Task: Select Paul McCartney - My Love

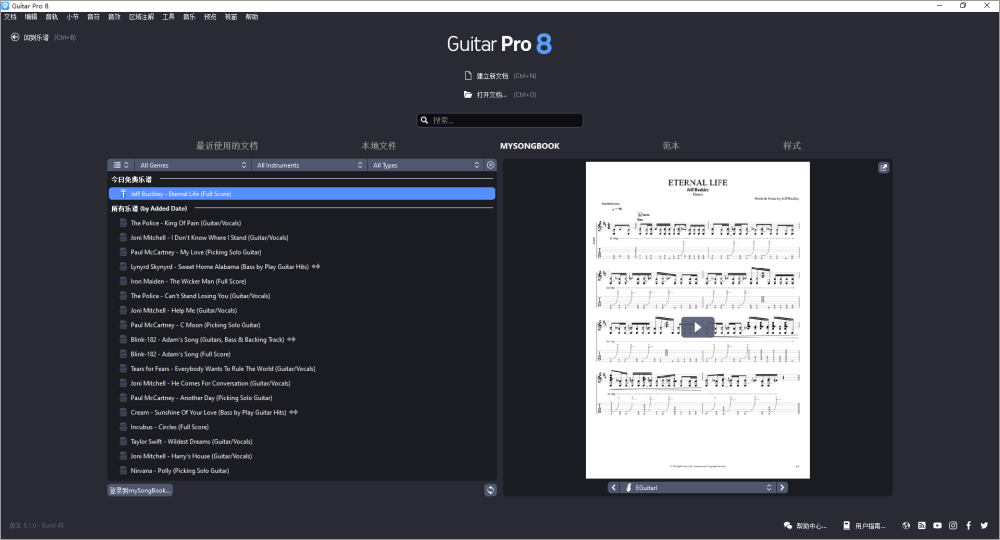Action: point(196,252)
